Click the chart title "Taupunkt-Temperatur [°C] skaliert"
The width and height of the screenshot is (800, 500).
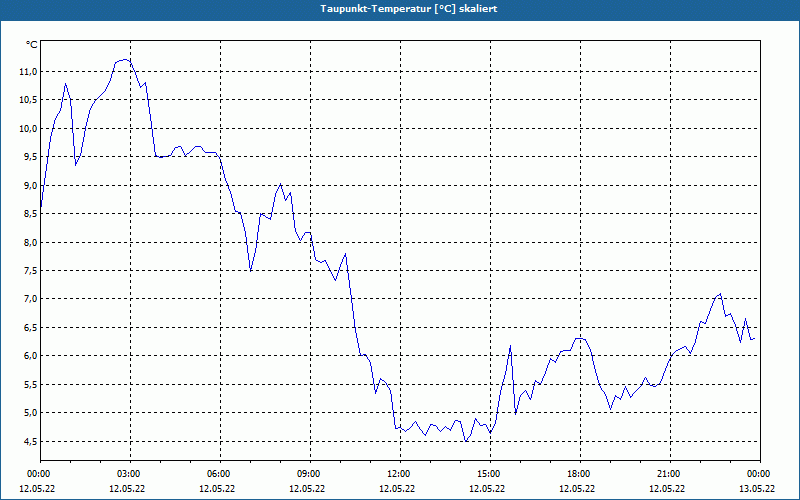(408, 9)
